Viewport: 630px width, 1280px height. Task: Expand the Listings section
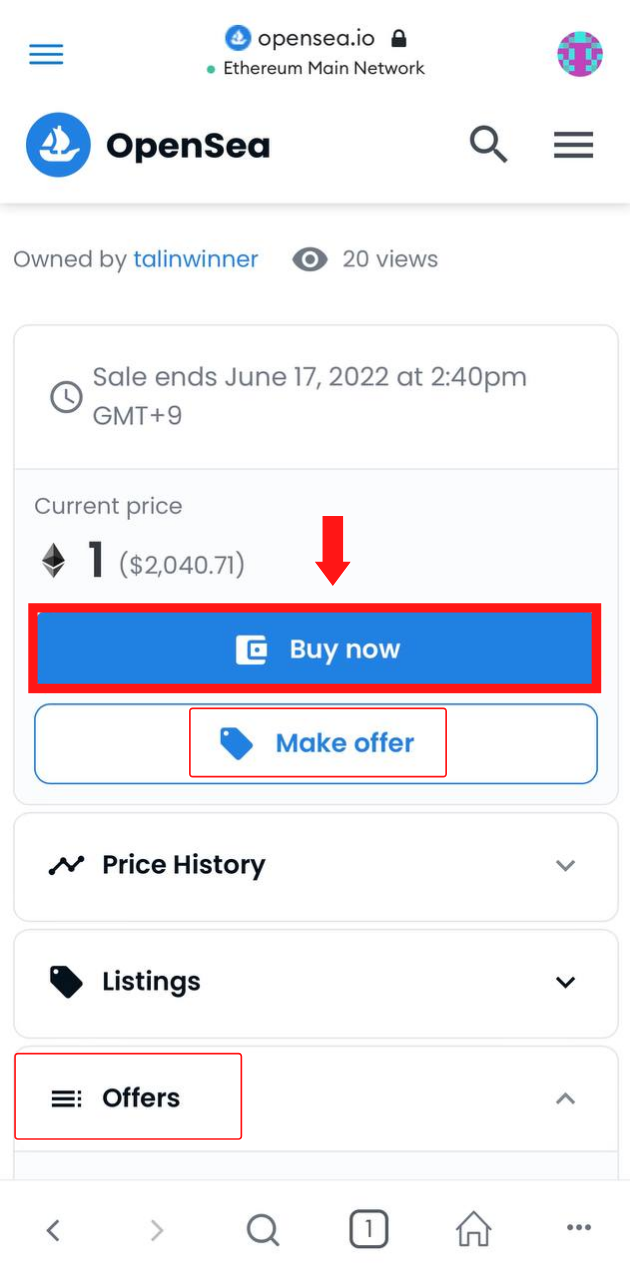[x=316, y=983]
